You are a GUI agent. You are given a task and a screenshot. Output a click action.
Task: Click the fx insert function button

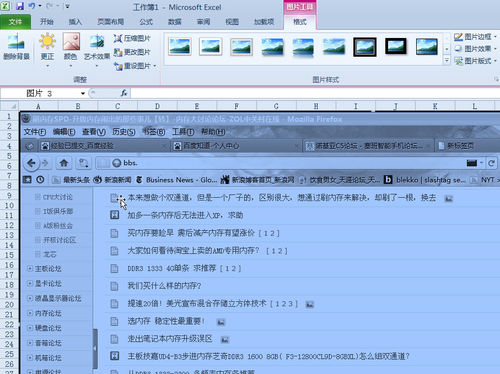124,93
